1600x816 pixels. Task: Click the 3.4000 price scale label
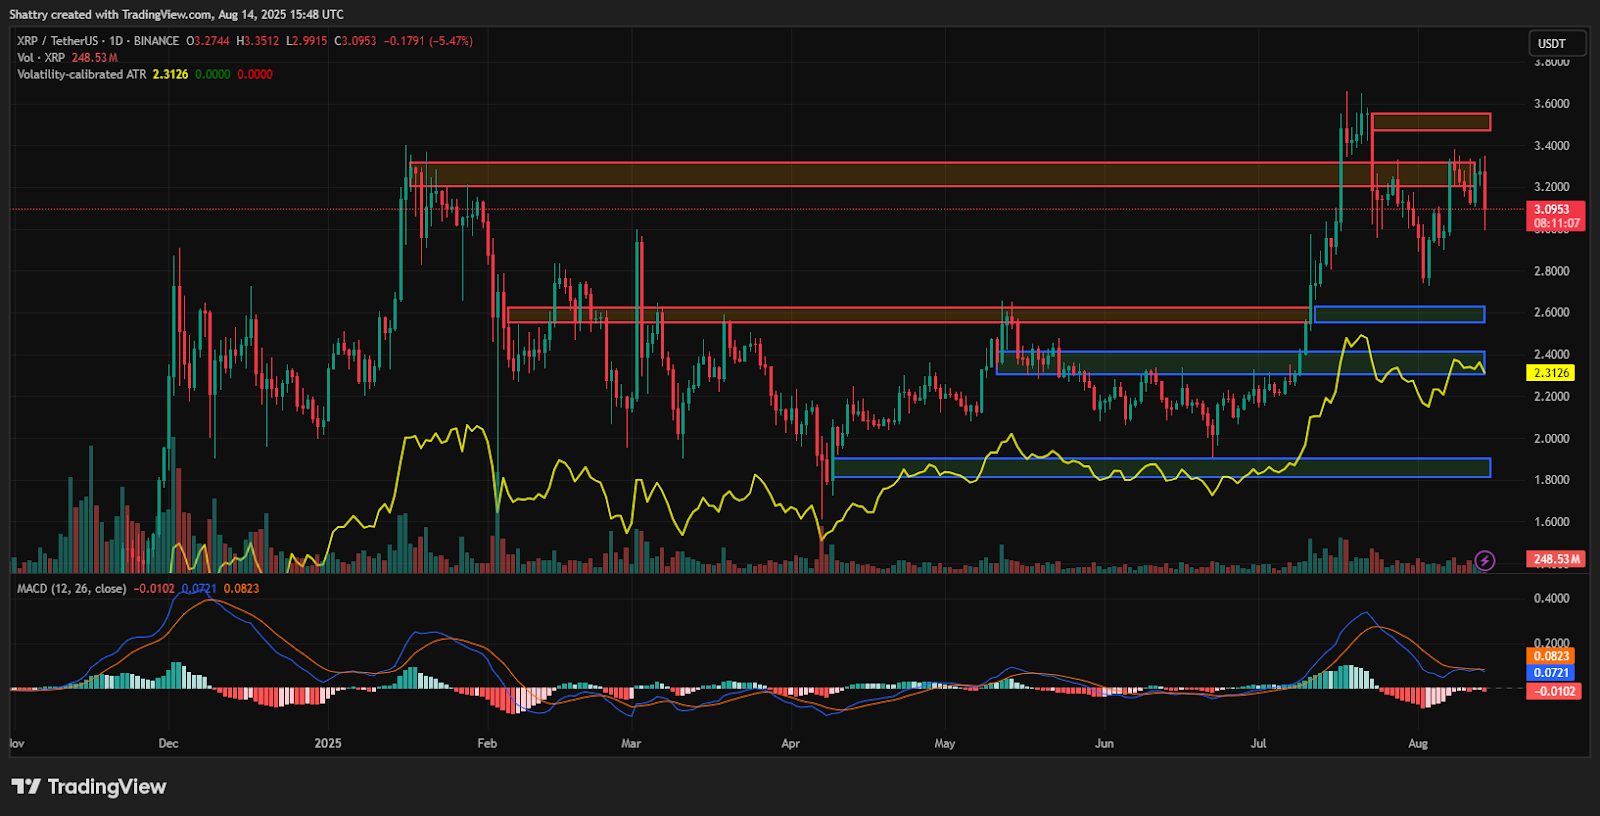pos(1551,146)
